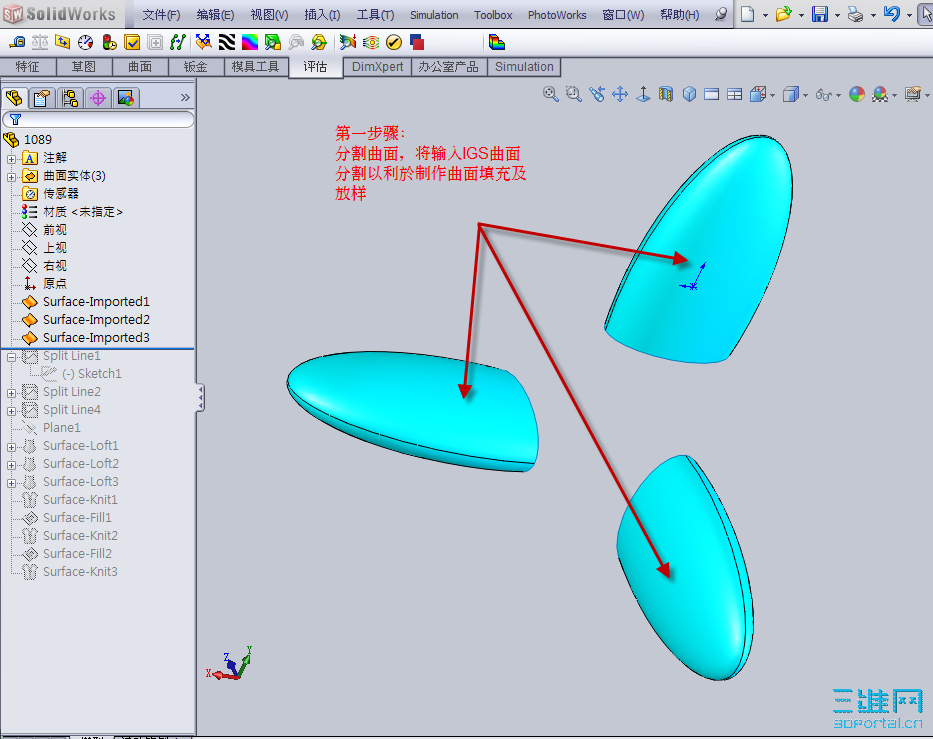
Task: Click the blue cube 3D view icon
Action: pyautogui.click(x=689, y=94)
